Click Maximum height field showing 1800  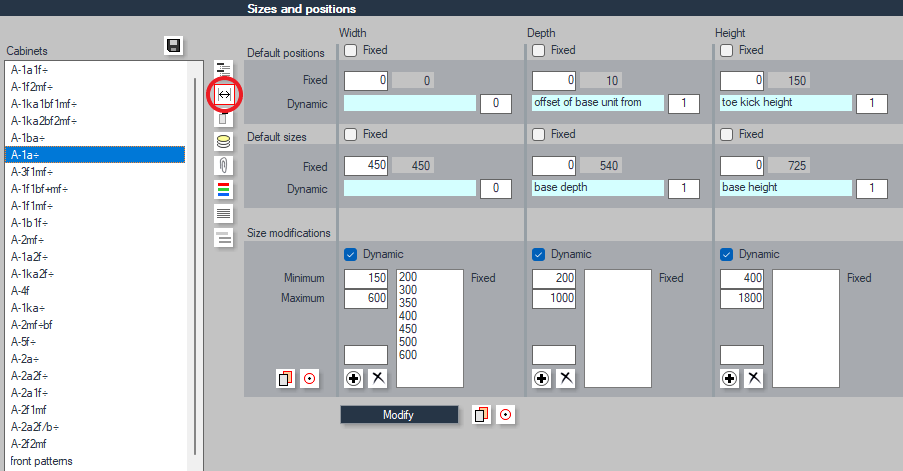pos(742,299)
